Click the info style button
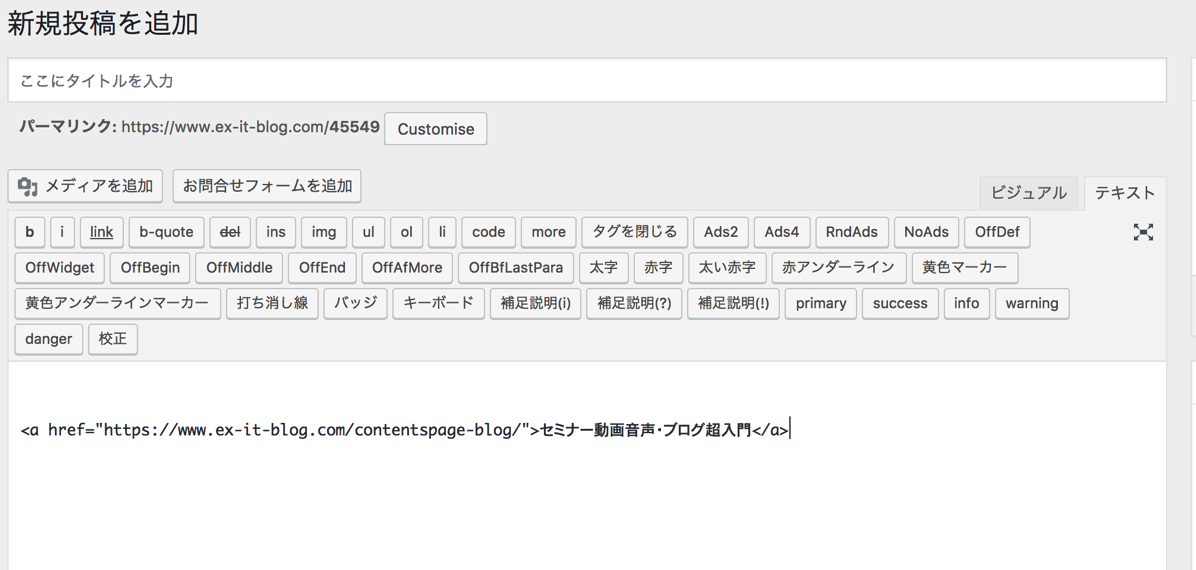Image resolution: width=1196 pixels, height=570 pixels. pos(966,304)
